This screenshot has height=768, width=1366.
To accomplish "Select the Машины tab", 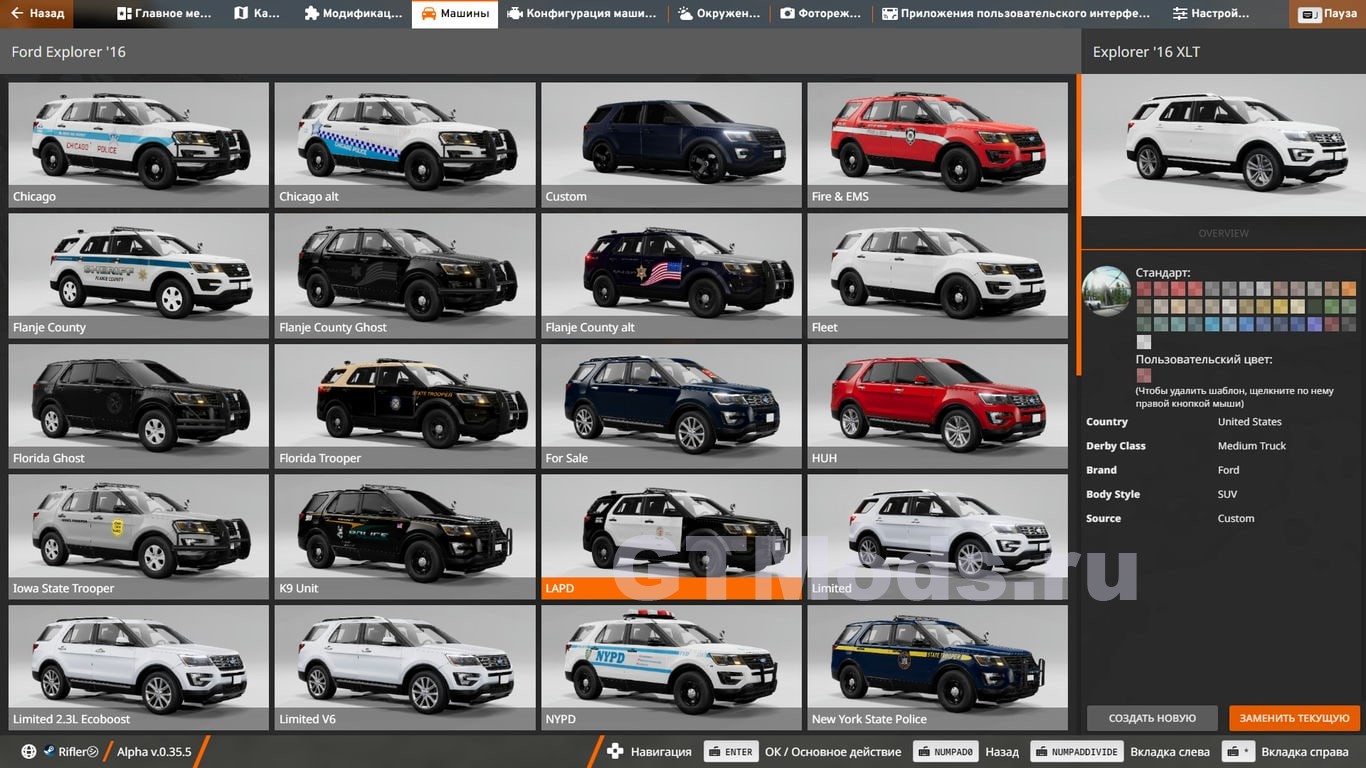I will 455,14.
